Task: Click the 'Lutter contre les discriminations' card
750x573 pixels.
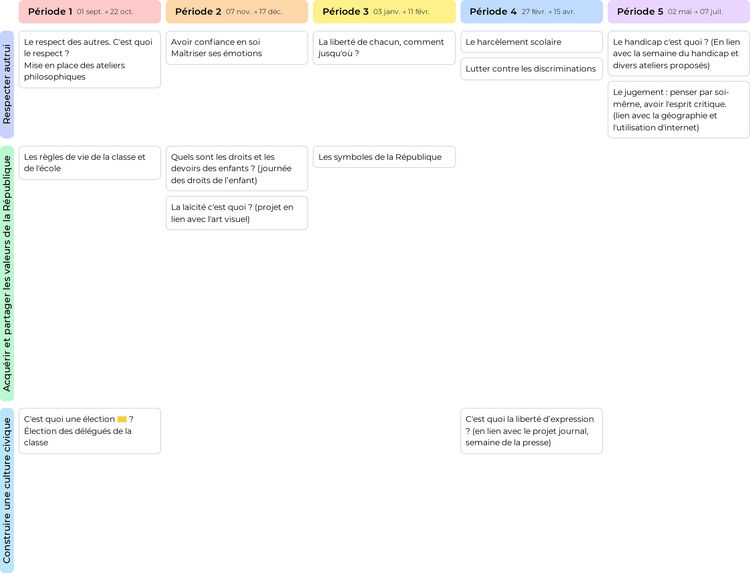Action: point(531,69)
